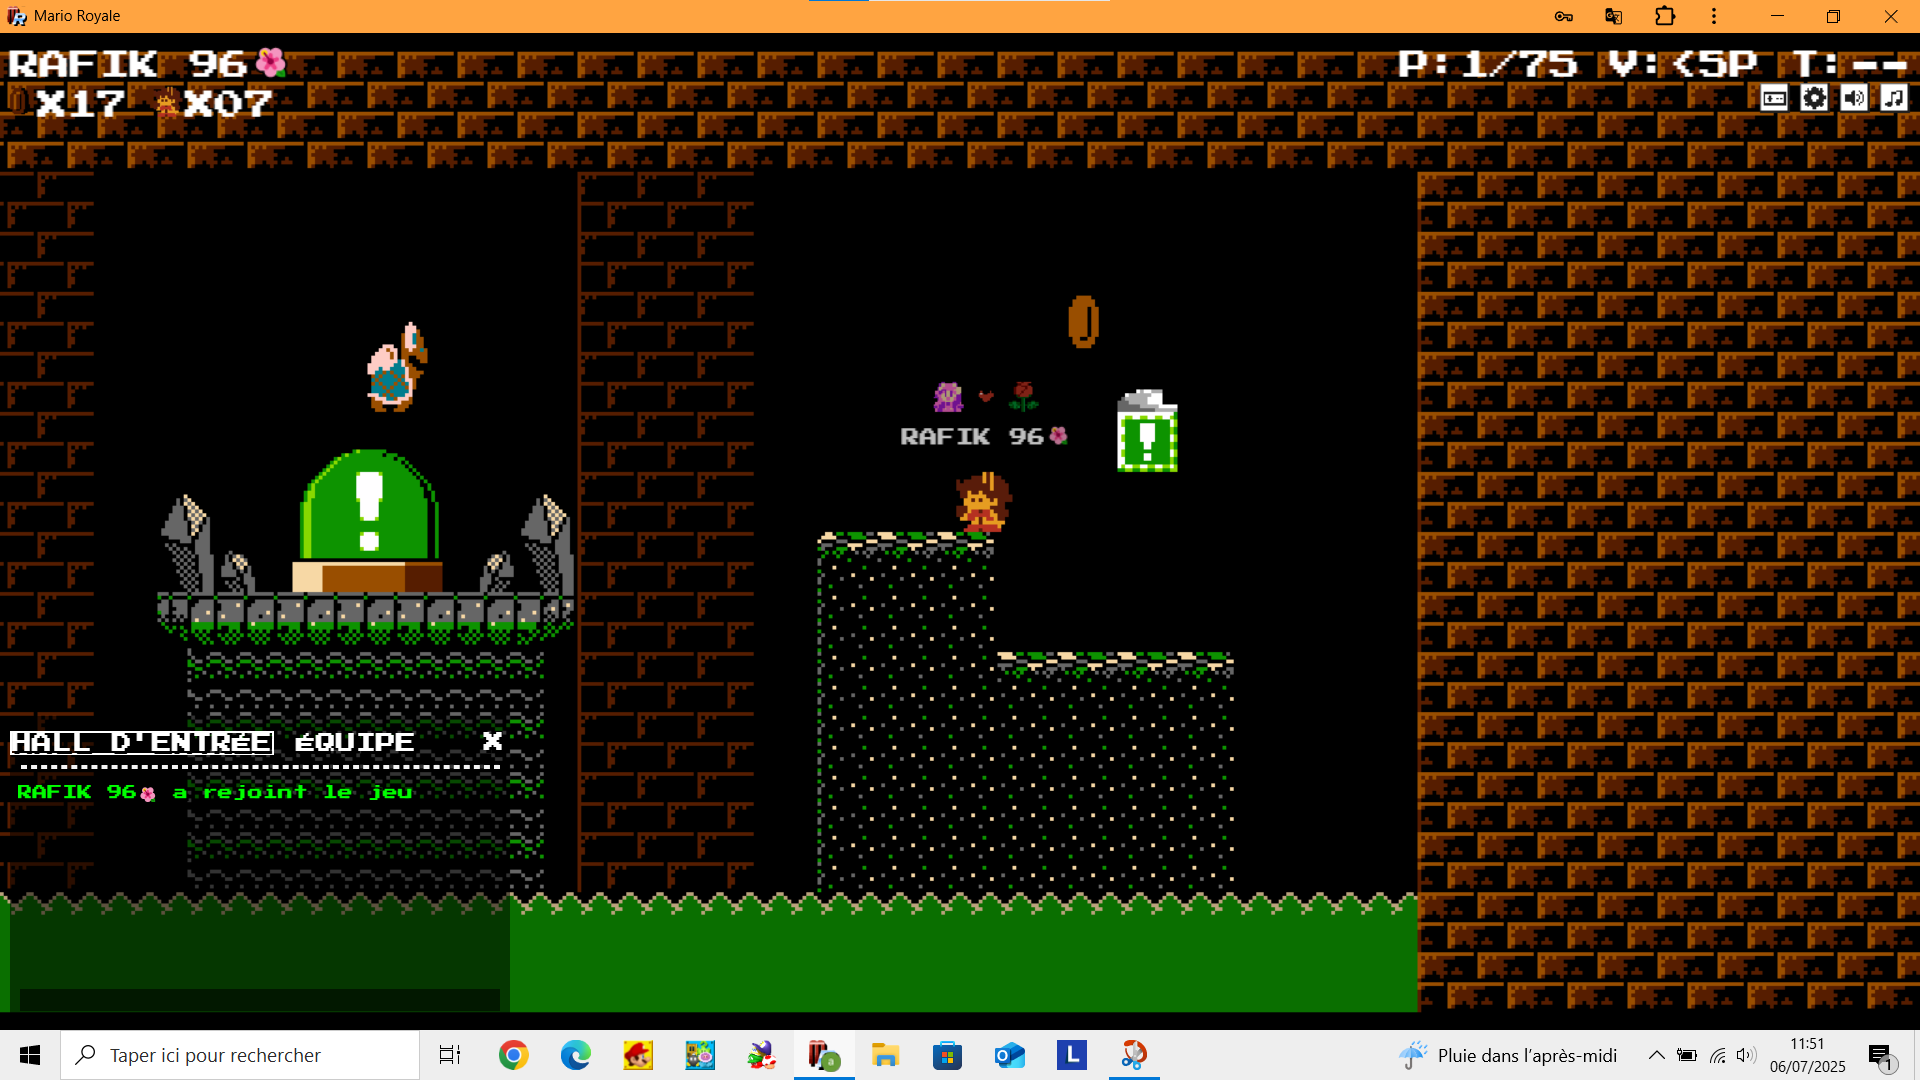Open the blue L app on taskbar
The image size is (1920, 1080).
click(x=1071, y=1055)
